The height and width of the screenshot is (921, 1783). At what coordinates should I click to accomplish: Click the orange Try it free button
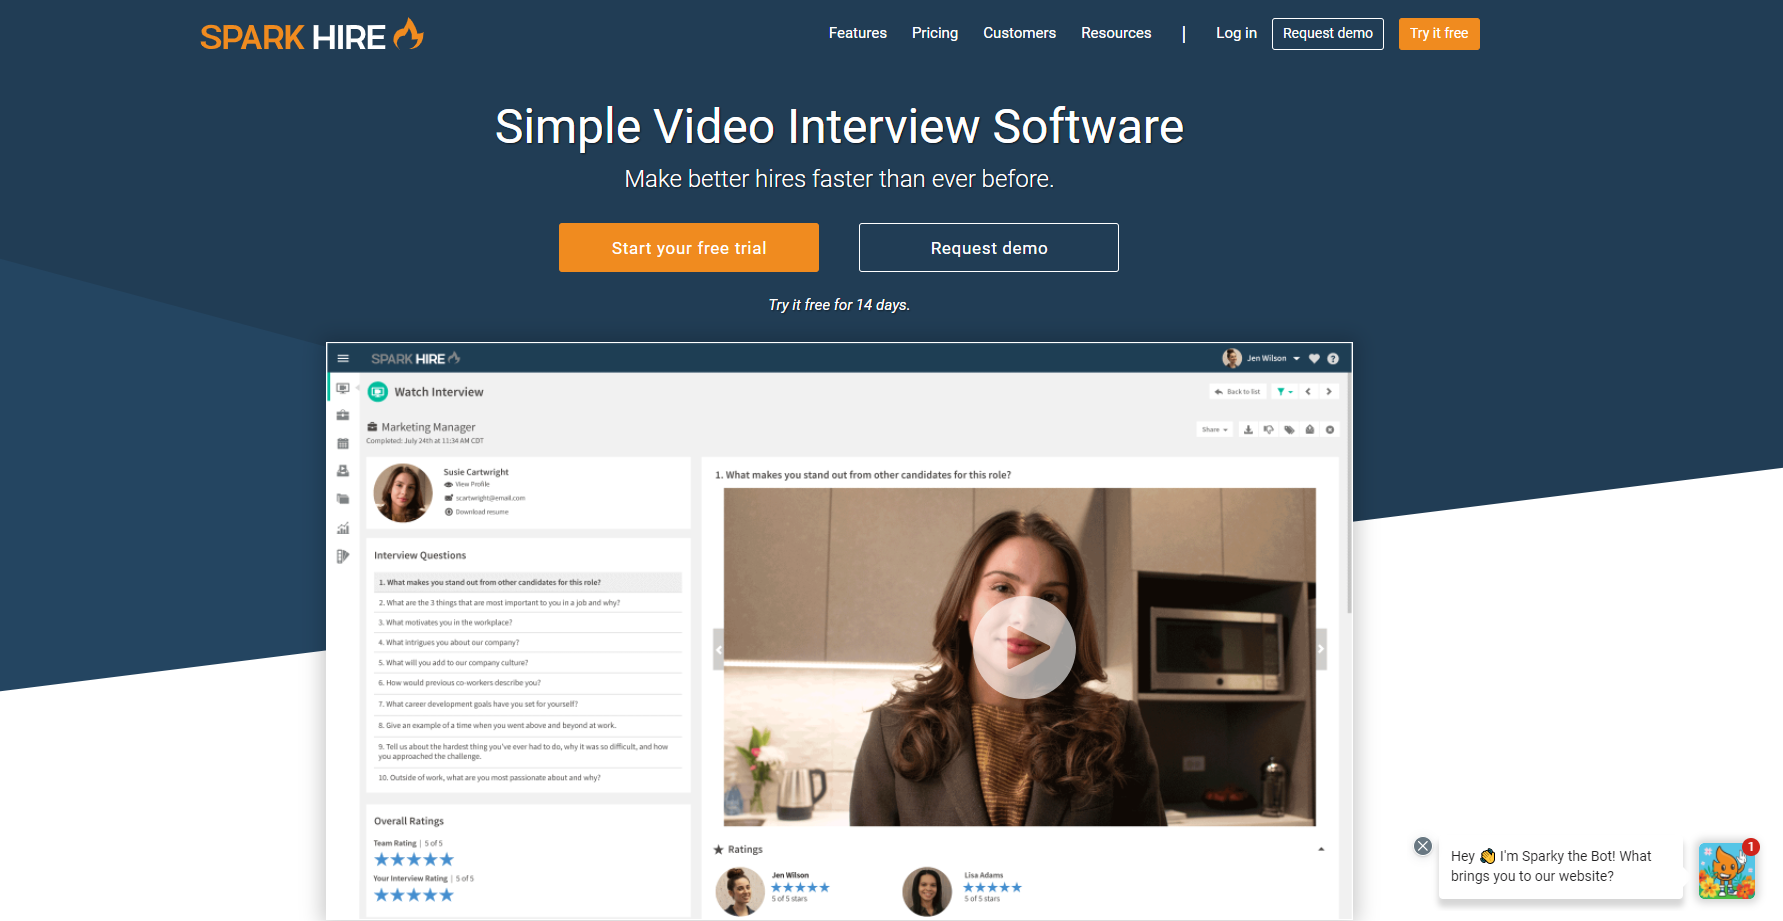1439,34
